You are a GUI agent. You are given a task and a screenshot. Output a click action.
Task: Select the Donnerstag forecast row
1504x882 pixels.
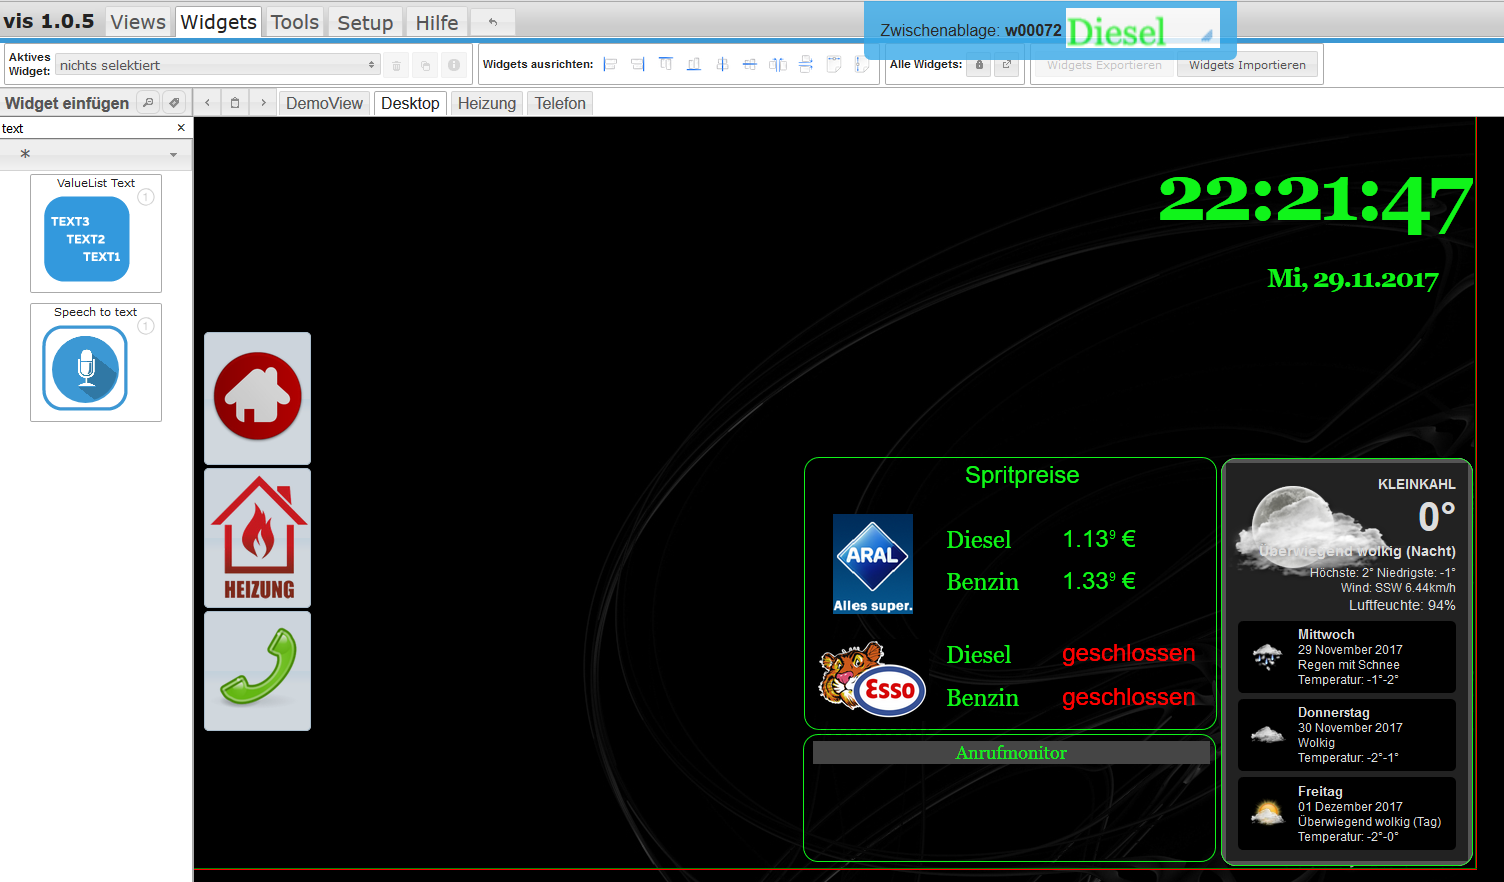(x=1347, y=735)
